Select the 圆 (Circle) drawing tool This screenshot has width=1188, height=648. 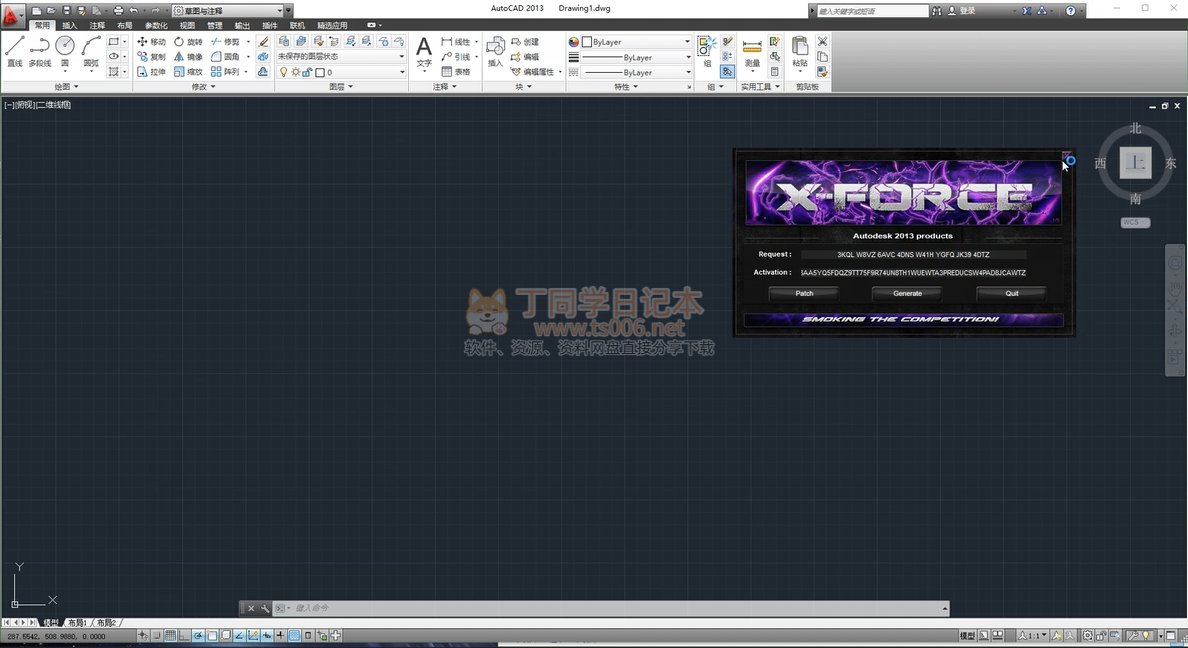click(65, 50)
